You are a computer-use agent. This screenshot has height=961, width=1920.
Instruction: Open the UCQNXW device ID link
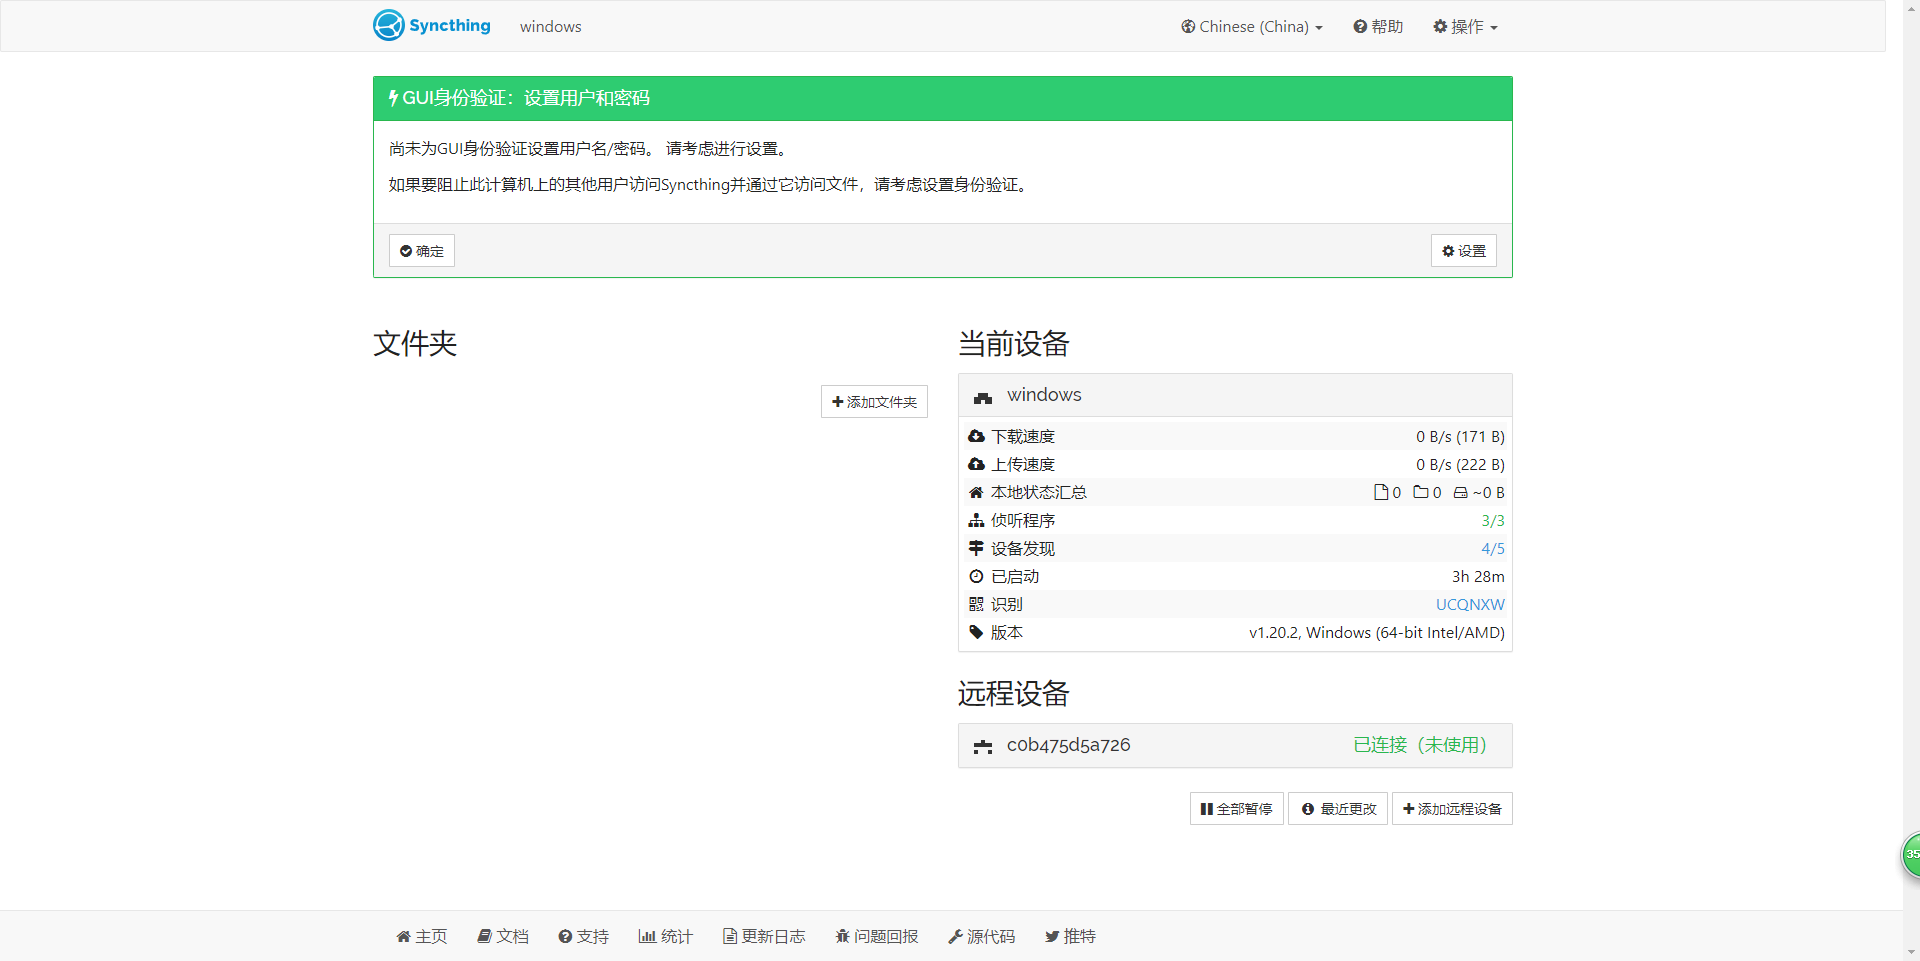[1470, 604]
